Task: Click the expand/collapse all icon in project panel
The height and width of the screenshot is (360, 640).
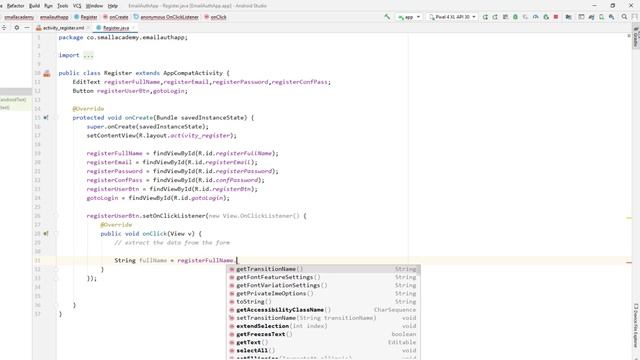Action: pyautogui.click(x=4, y=28)
